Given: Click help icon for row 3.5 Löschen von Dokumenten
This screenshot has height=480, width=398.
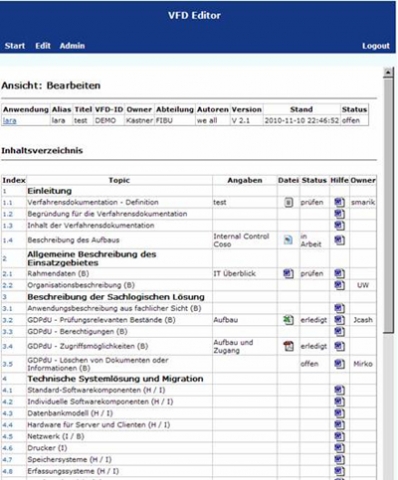Looking at the screenshot, I should click(x=339, y=364).
